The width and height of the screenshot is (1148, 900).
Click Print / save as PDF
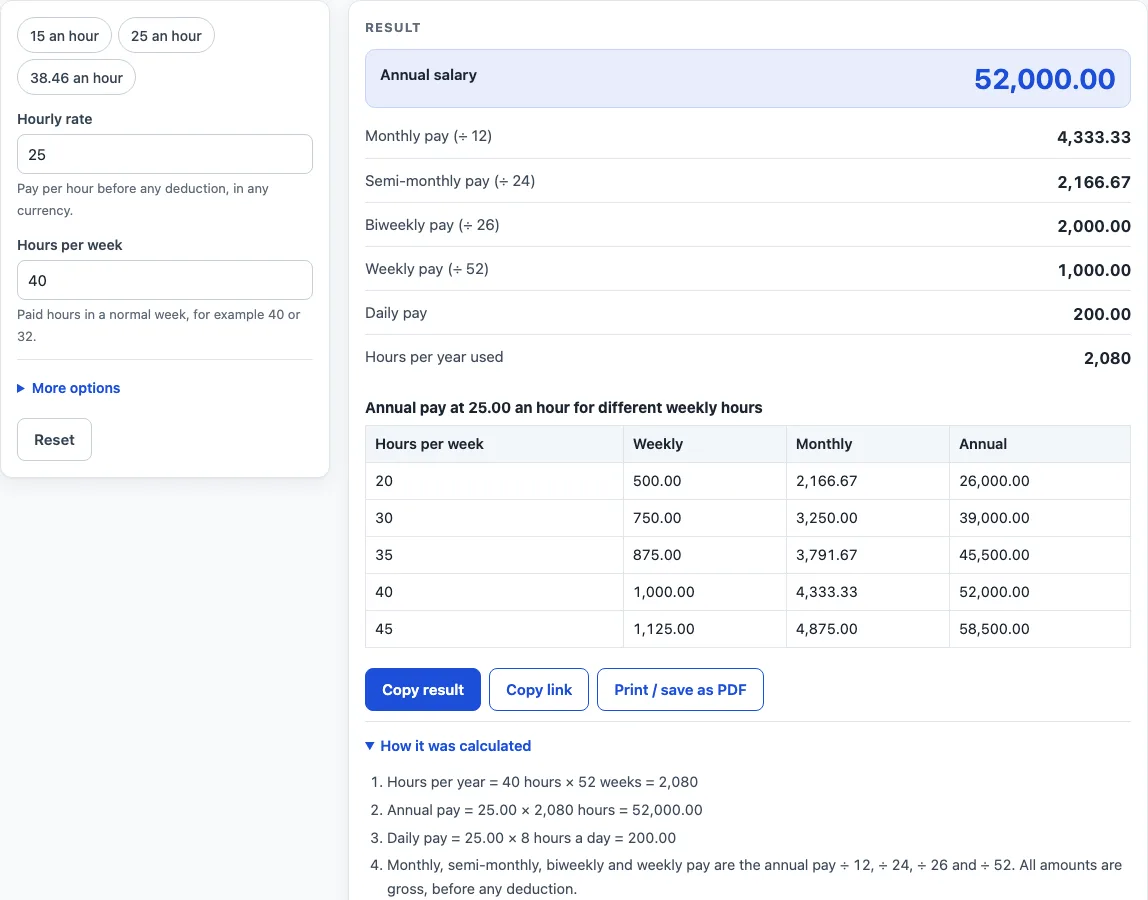680,689
